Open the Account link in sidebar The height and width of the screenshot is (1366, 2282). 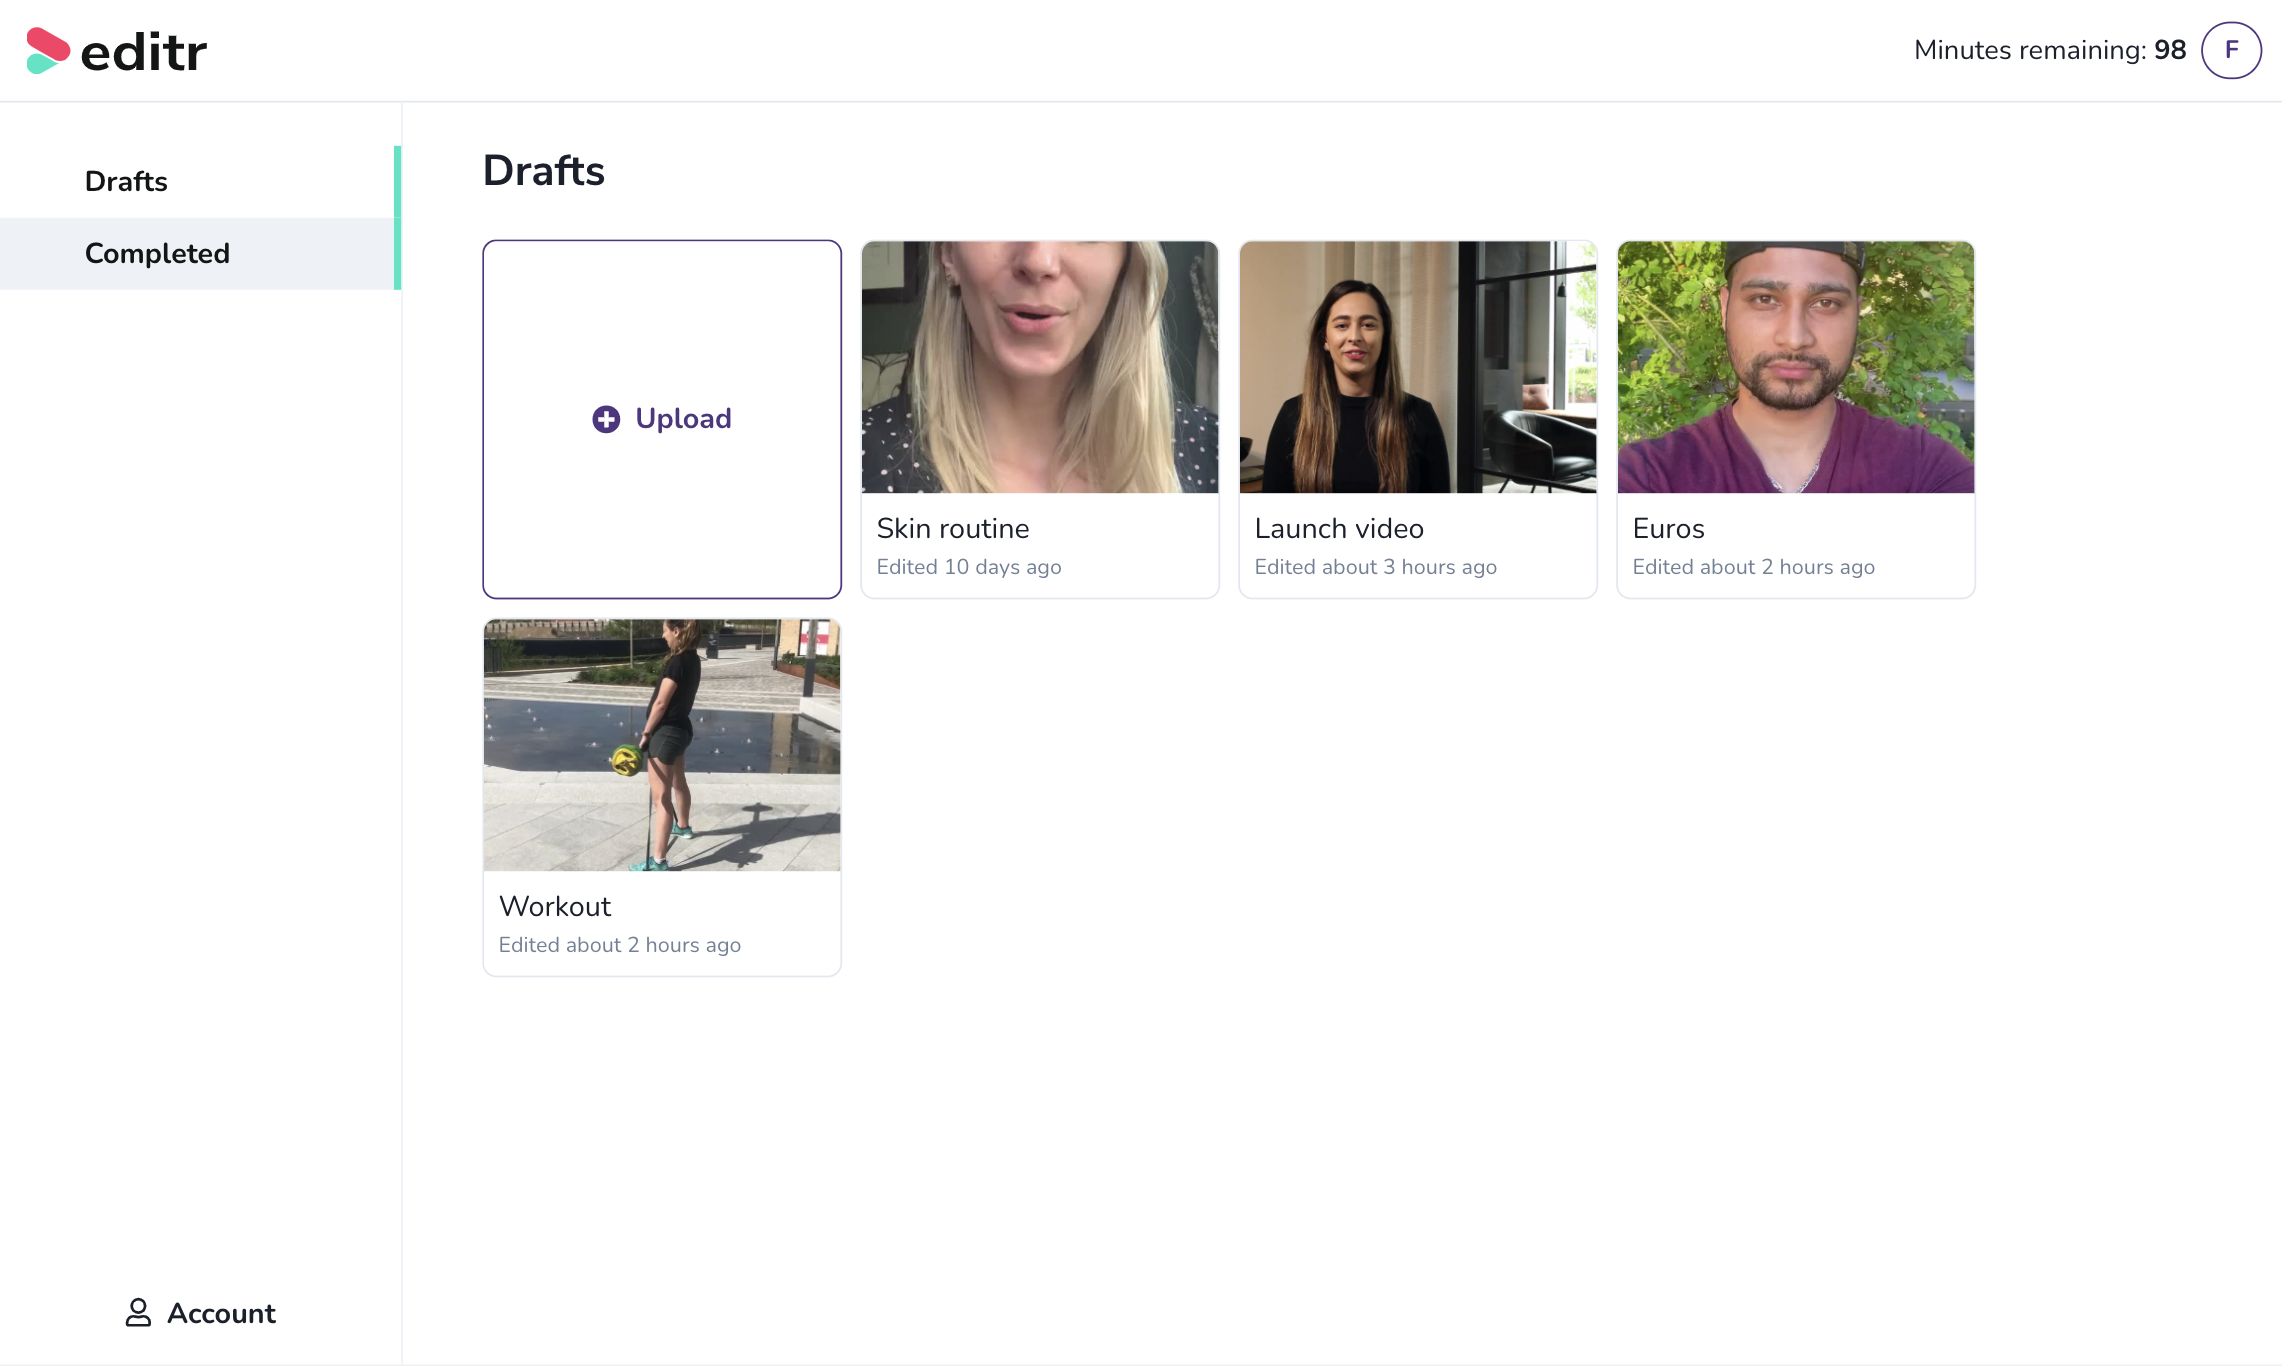(201, 1313)
